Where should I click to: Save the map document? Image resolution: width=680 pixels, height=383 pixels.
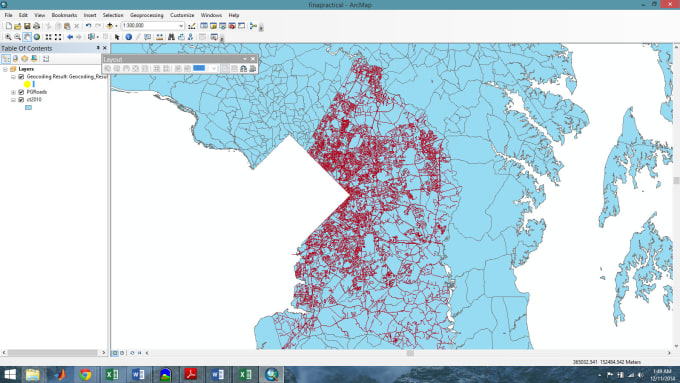[27, 26]
